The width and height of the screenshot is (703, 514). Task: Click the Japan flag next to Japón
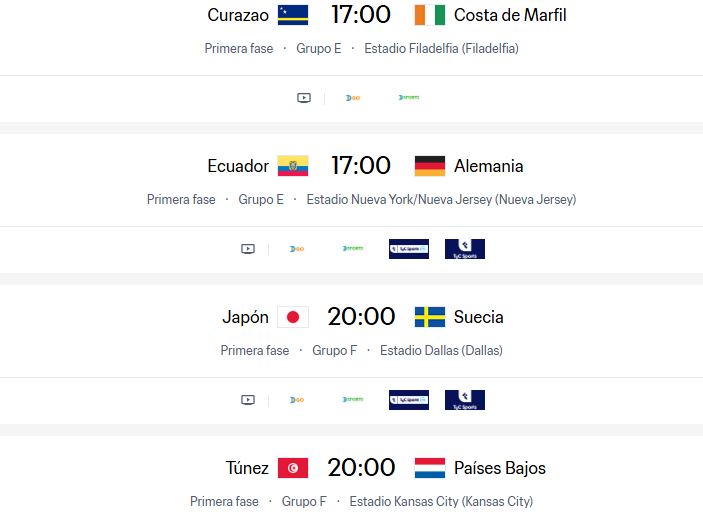[293, 317]
